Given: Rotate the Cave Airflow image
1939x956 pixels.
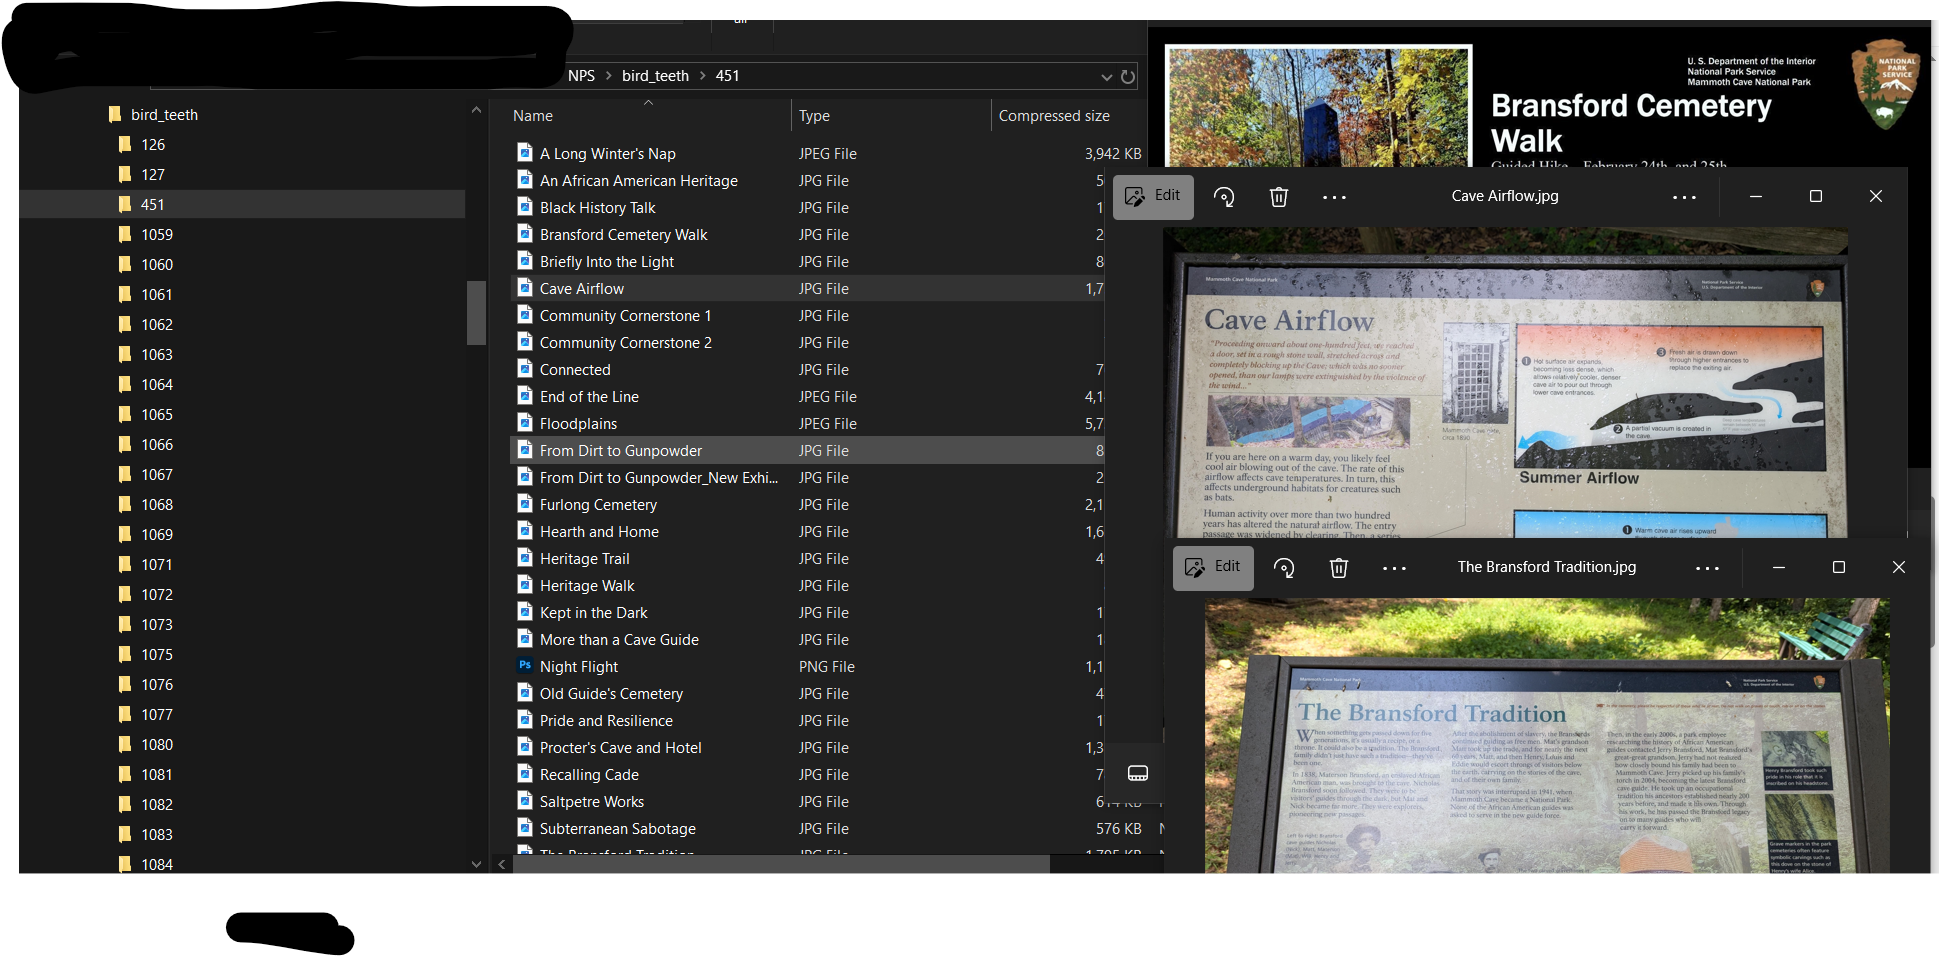Looking at the screenshot, I should click(x=1224, y=197).
